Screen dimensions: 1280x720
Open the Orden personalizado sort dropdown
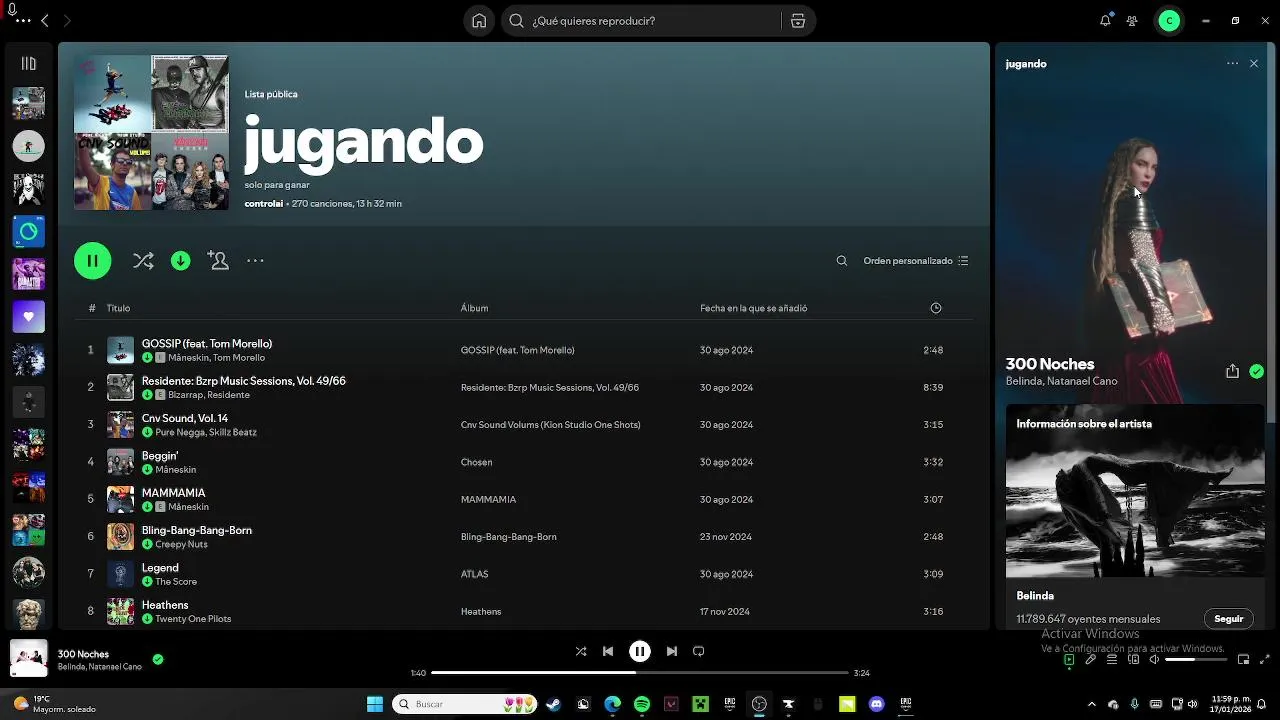pos(916,261)
